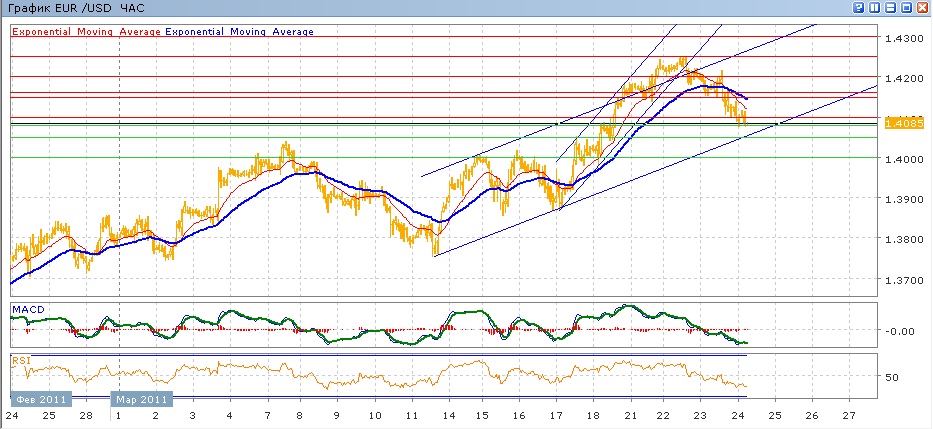Click date 22 on the time axis
Viewport: 933px width, 429px height.
point(663,415)
